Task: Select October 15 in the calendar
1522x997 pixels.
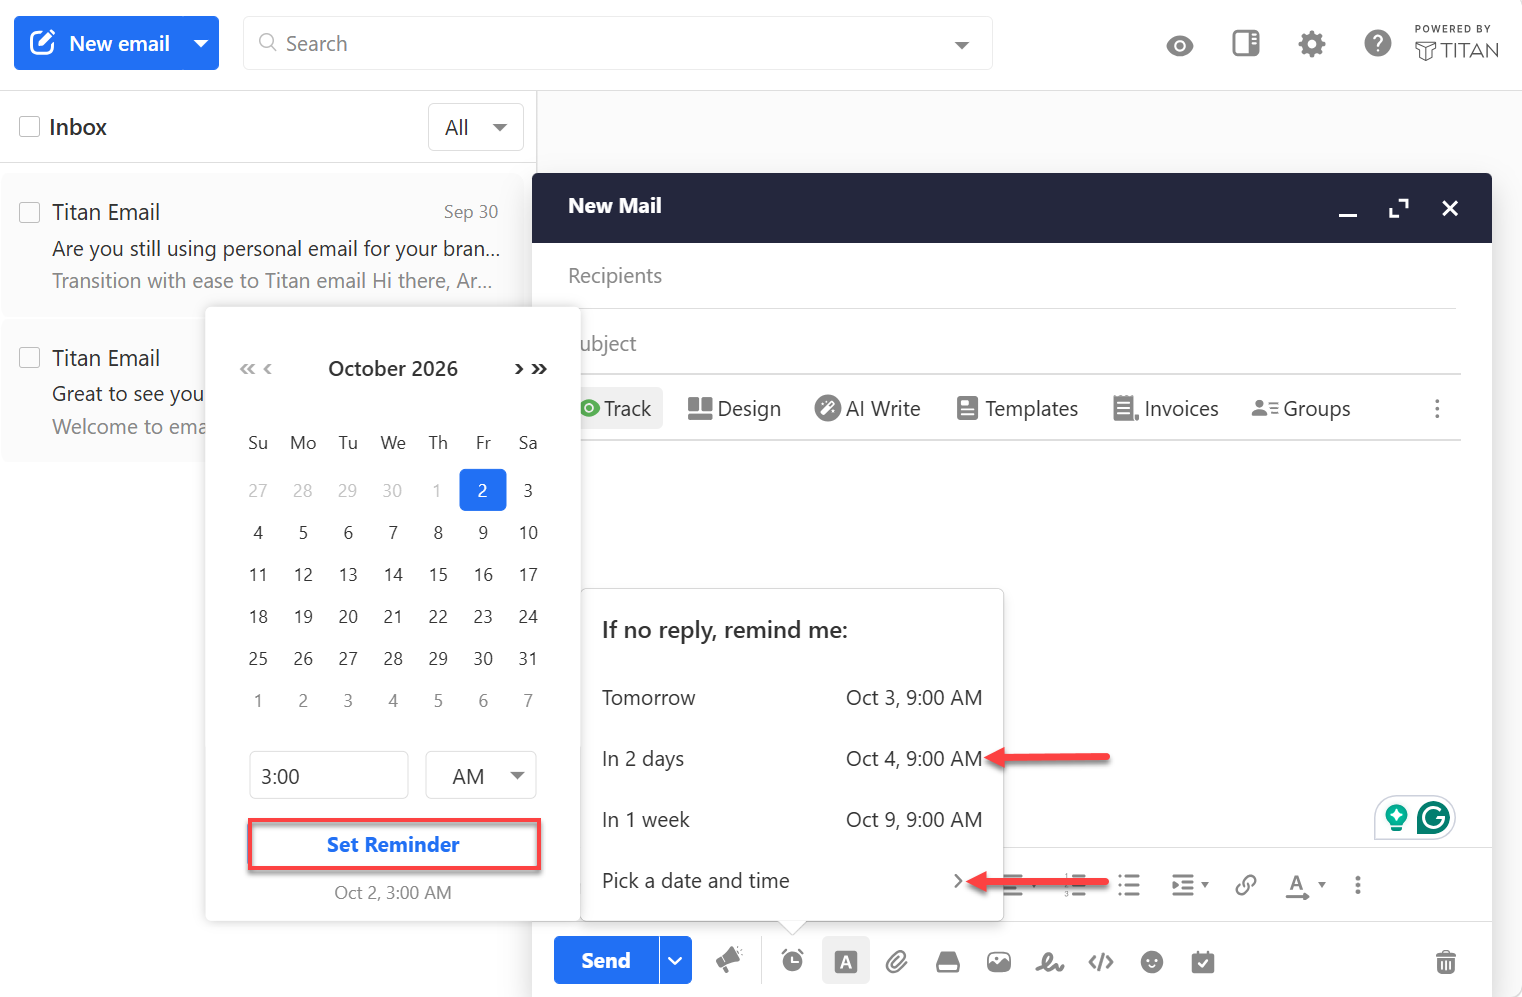Action: (x=438, y=575)
